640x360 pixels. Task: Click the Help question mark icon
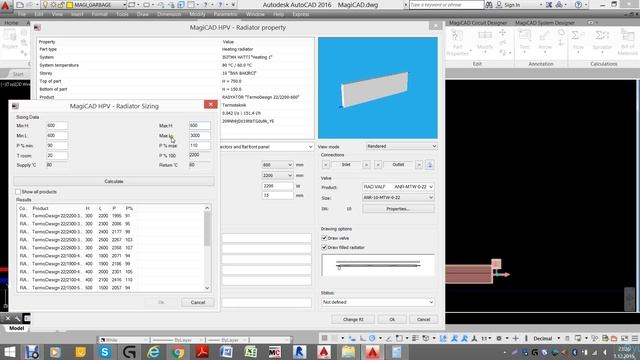point(578,5)
